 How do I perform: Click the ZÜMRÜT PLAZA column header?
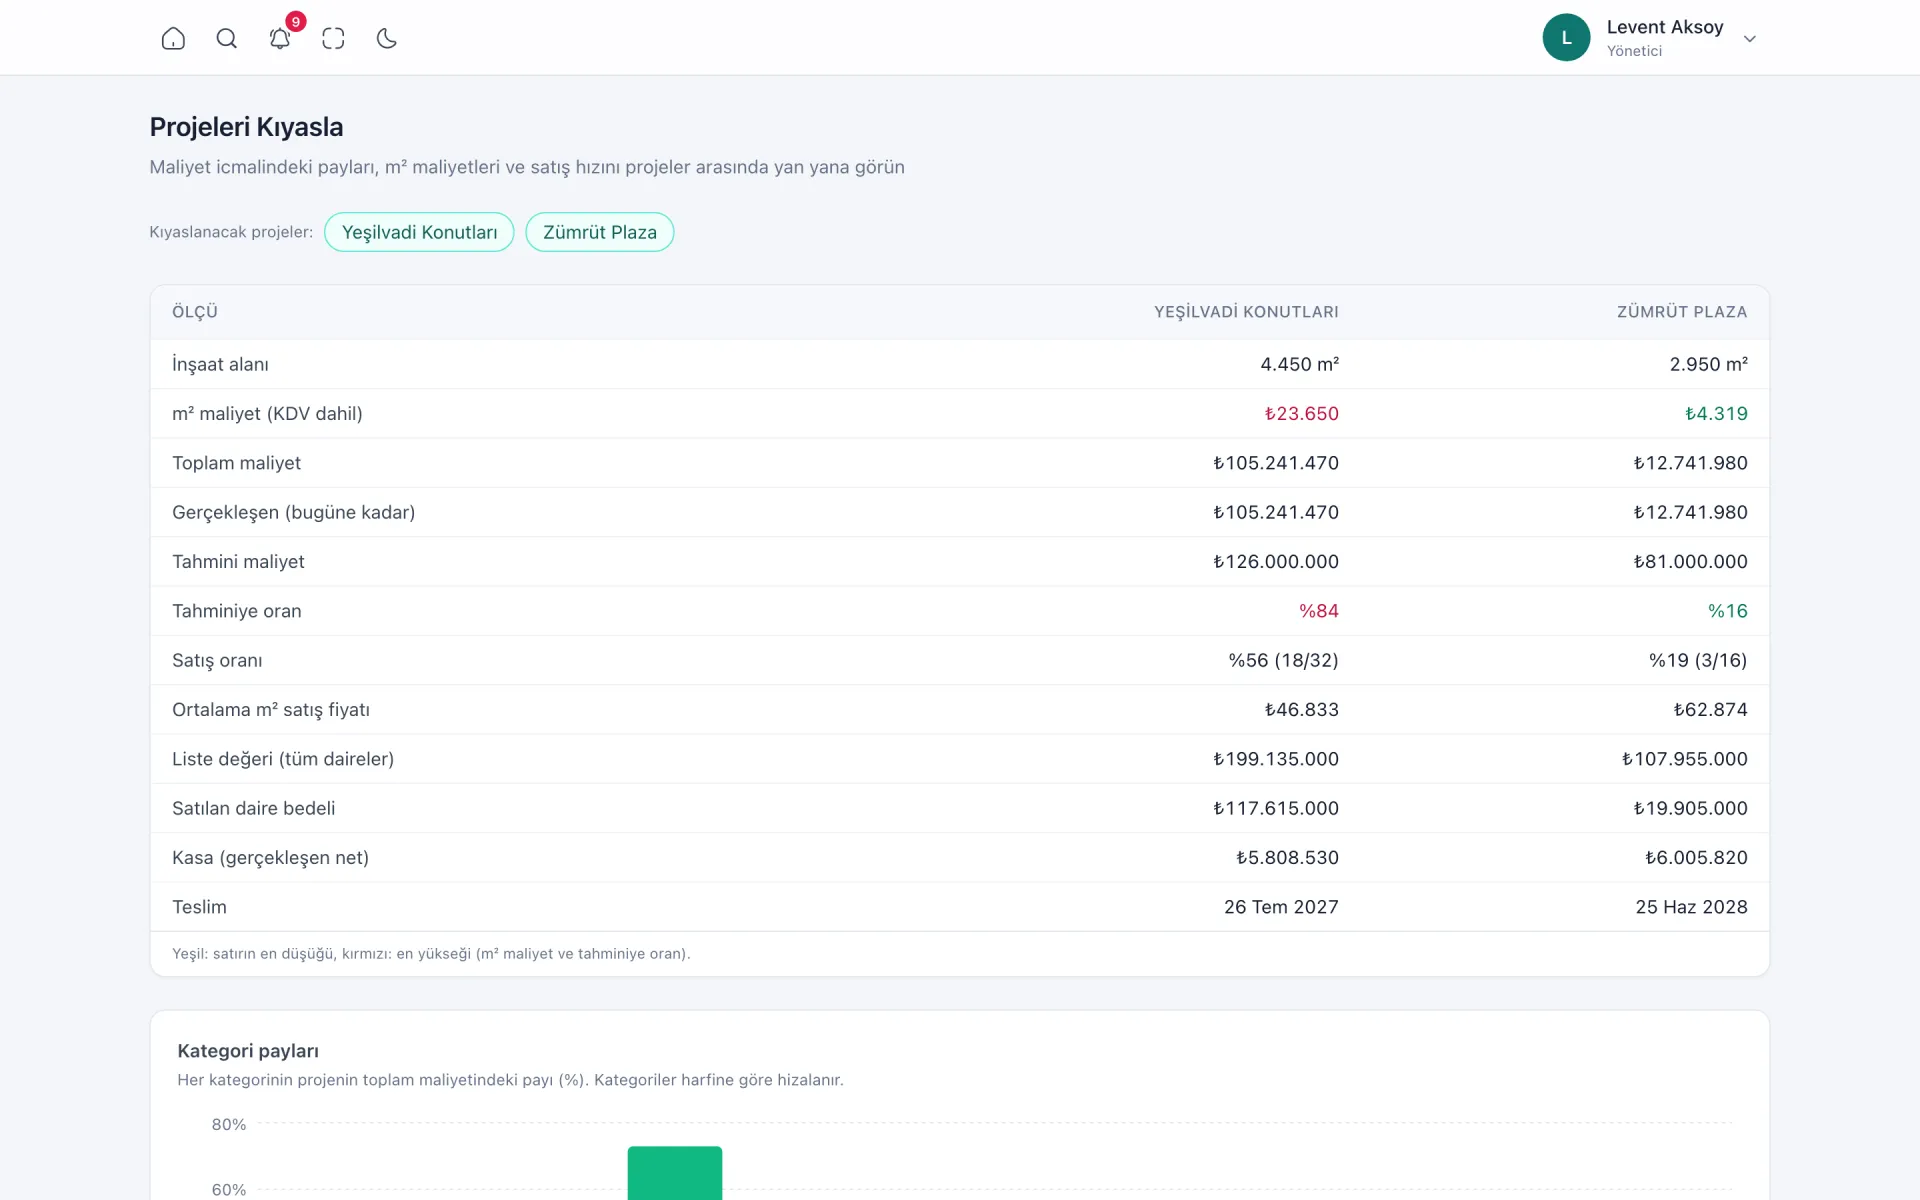pyautogui.click(x=1682, y=312)
